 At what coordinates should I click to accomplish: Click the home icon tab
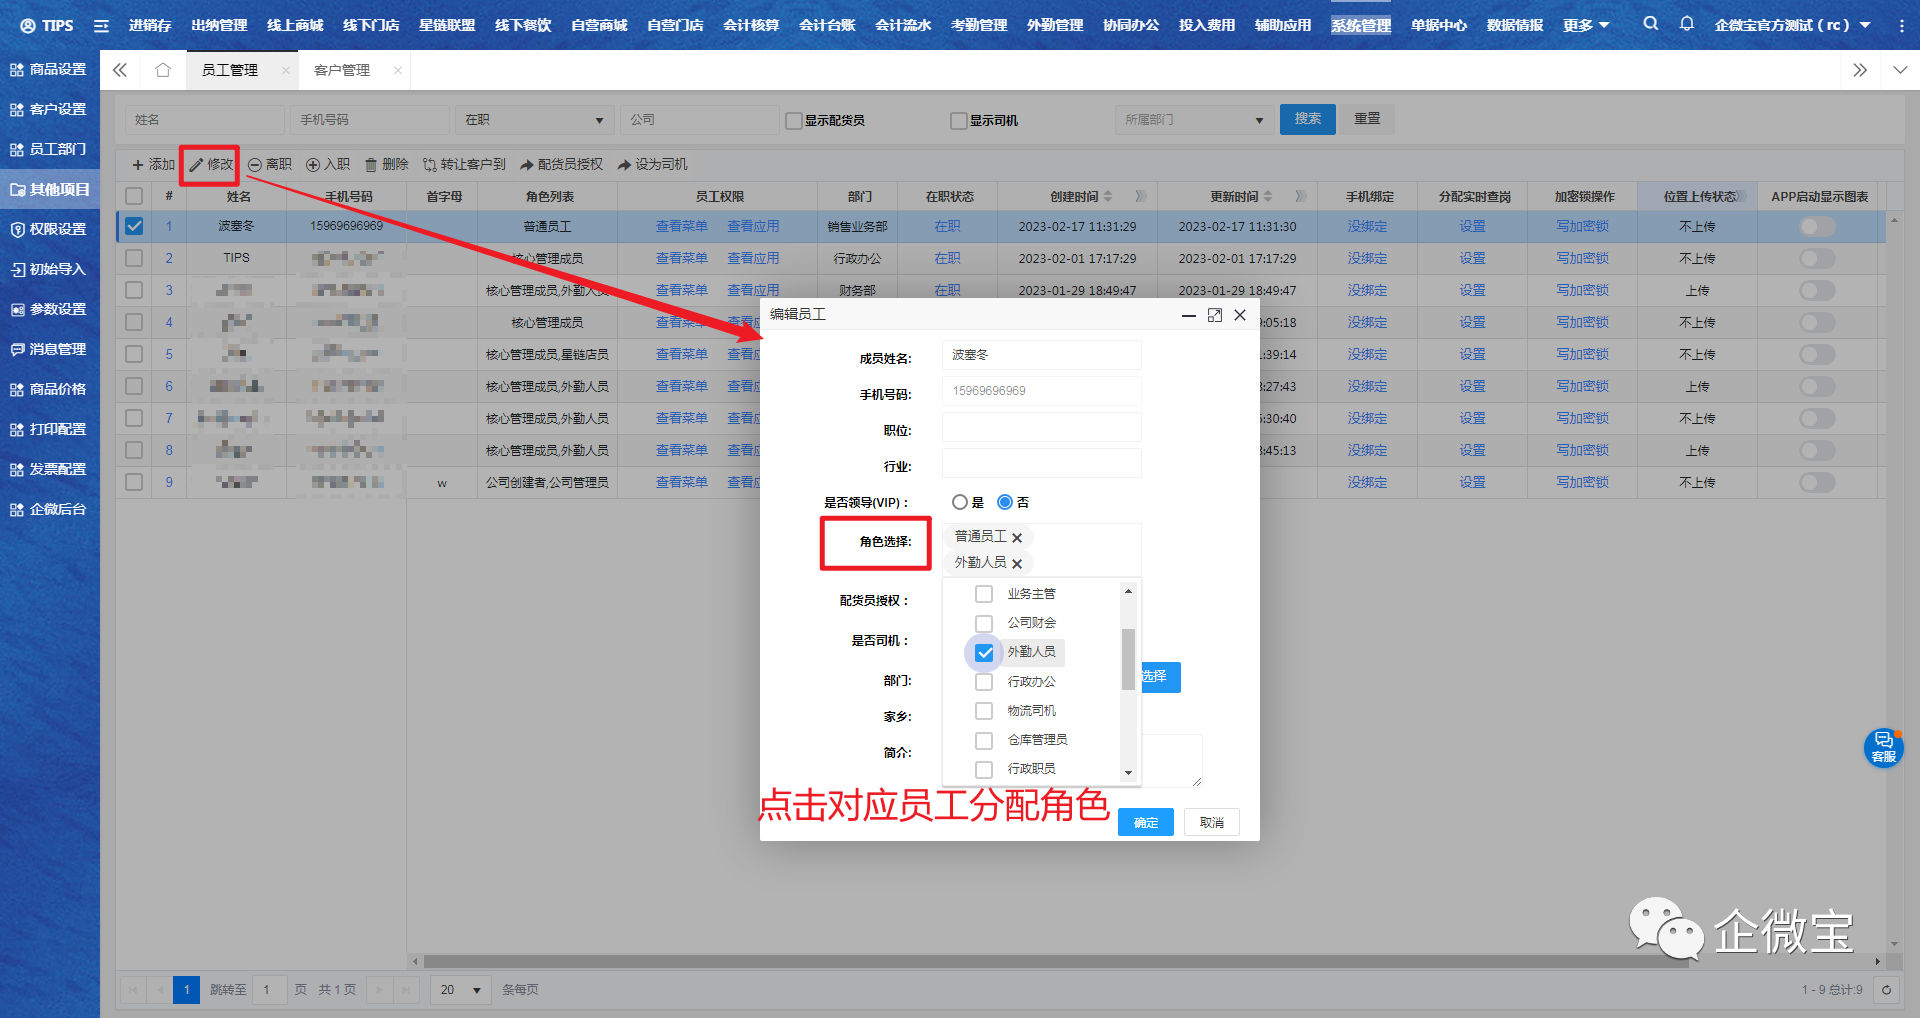click(x=163, y=70)
